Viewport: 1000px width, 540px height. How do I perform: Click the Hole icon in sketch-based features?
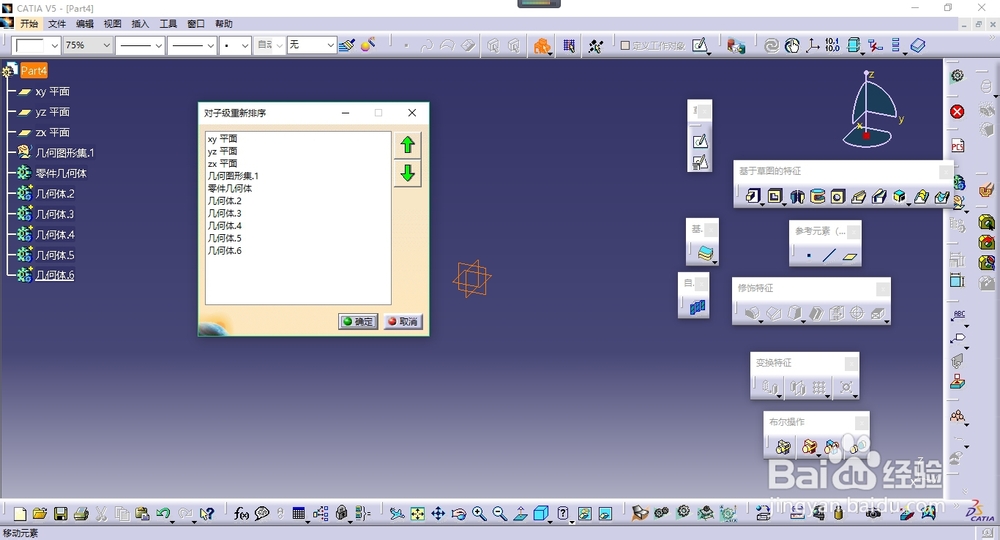click(x=838, y=196)
